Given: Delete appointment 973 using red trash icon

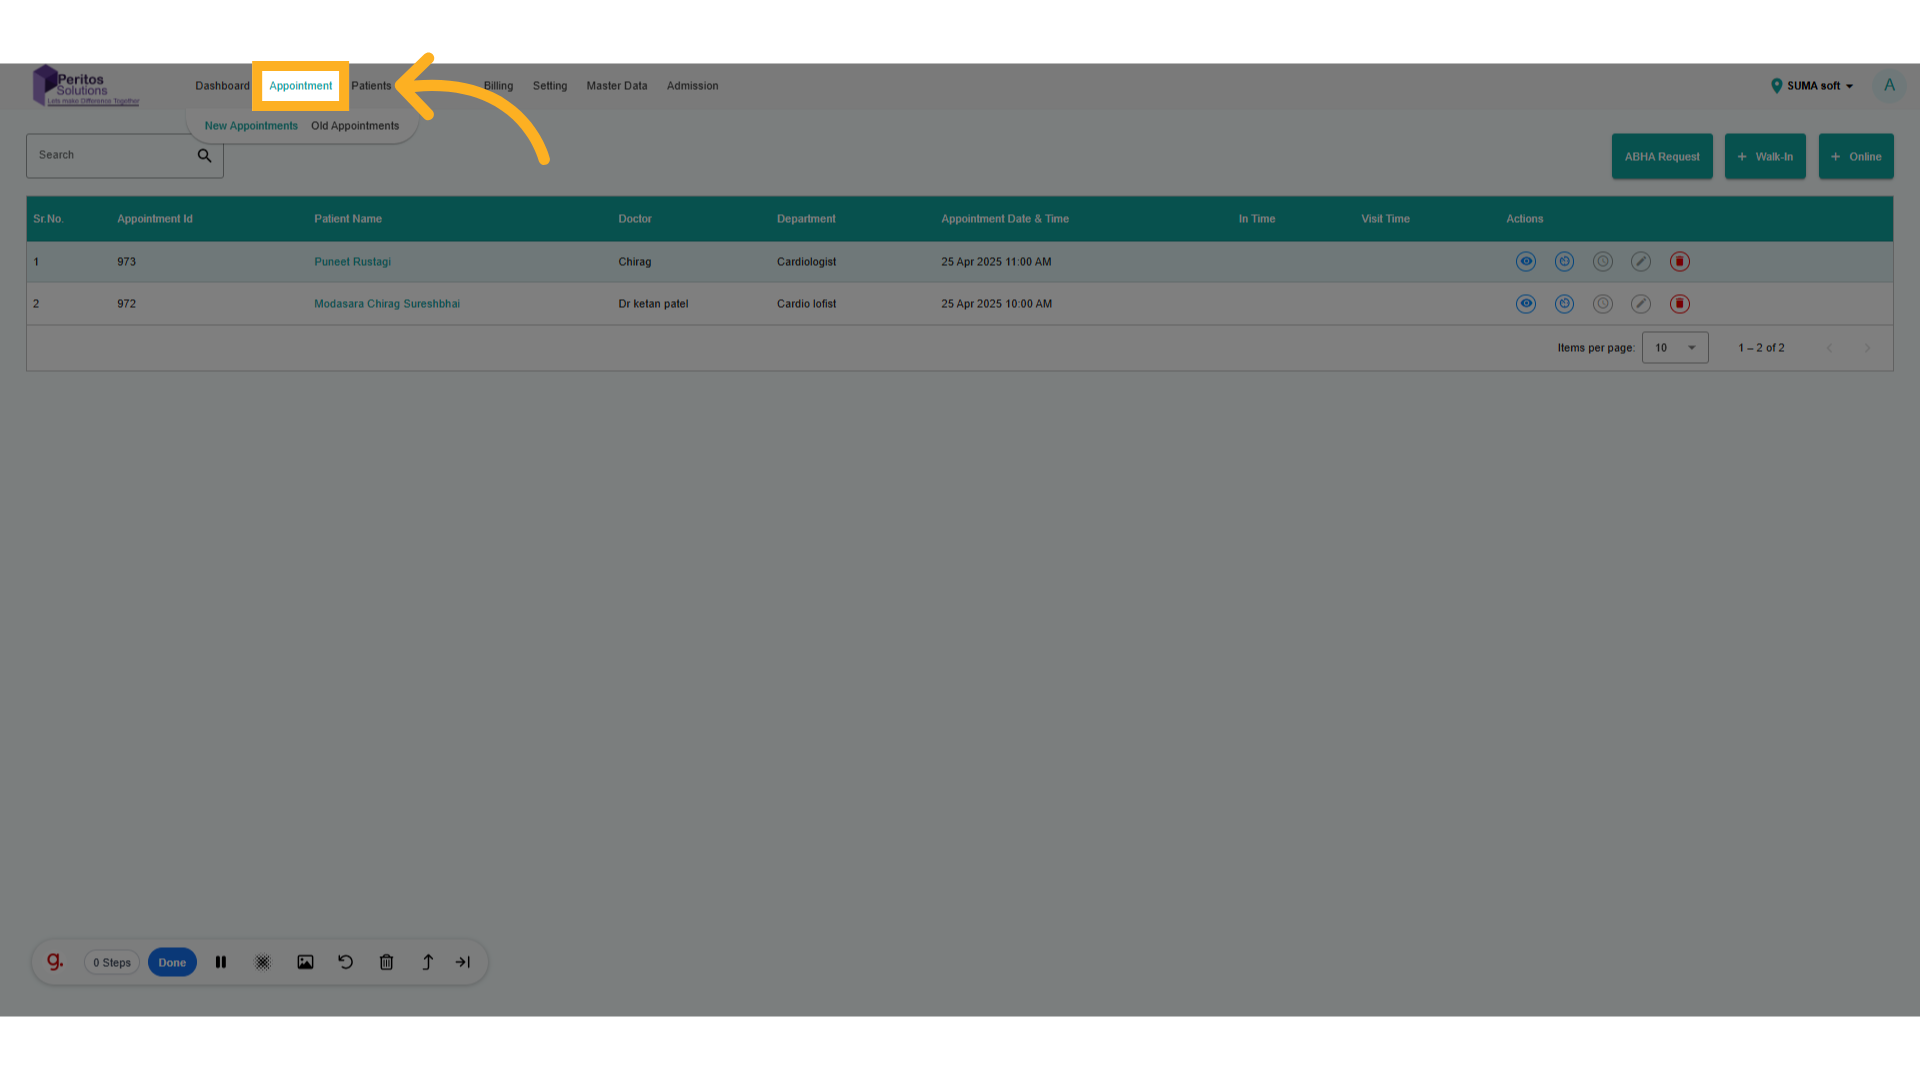Looking at the screenshot, I should 1679,261.
